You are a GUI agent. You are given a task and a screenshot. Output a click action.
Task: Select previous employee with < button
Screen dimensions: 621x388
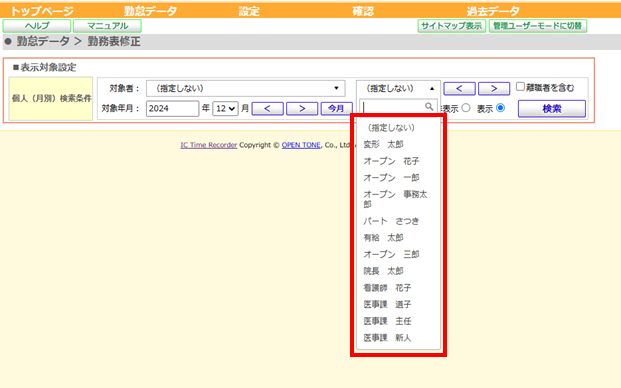coord(459,89)
